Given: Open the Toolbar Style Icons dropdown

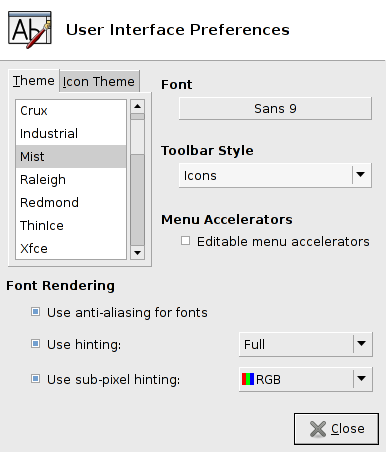Looking at the screenshot, I should 275,175.
